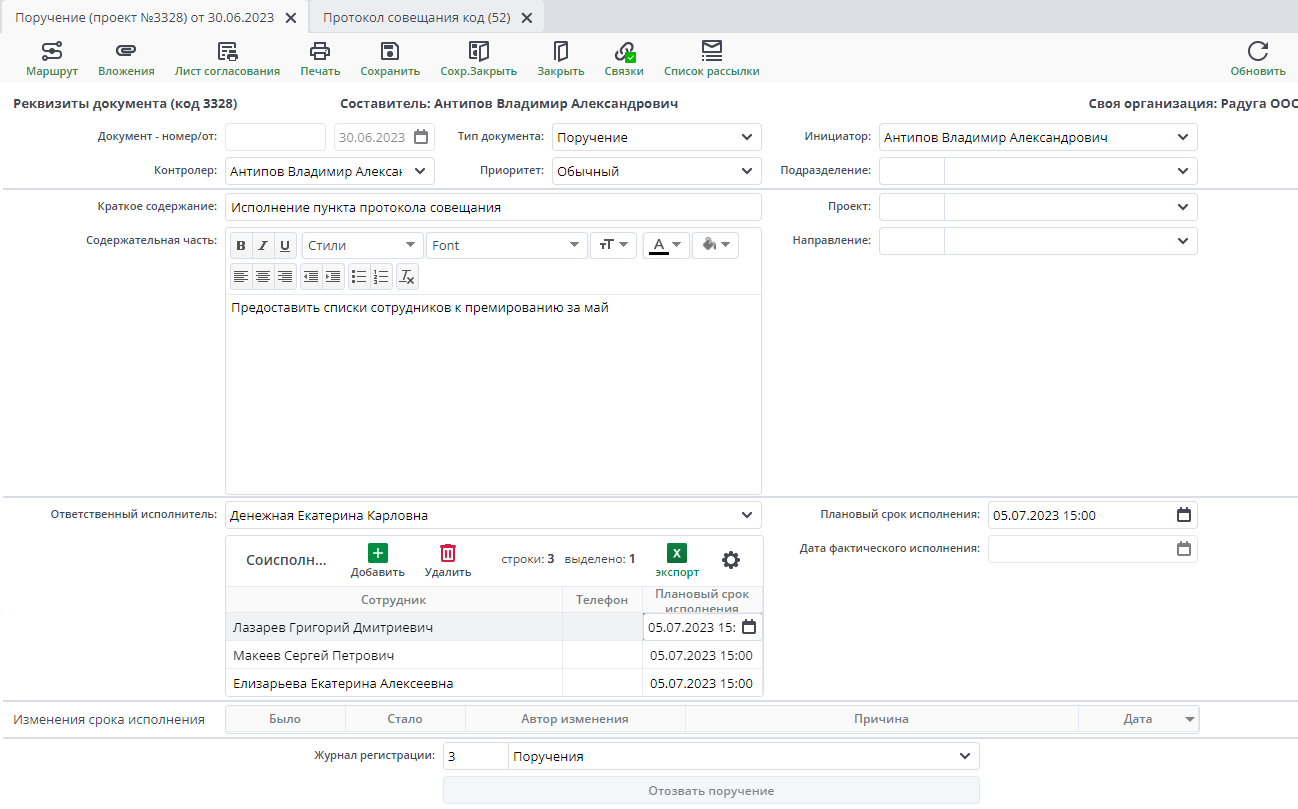Click Удалить co-executor icon
Image resolution: width=1298 pixels, height=809 pixels.
point(448,554)
